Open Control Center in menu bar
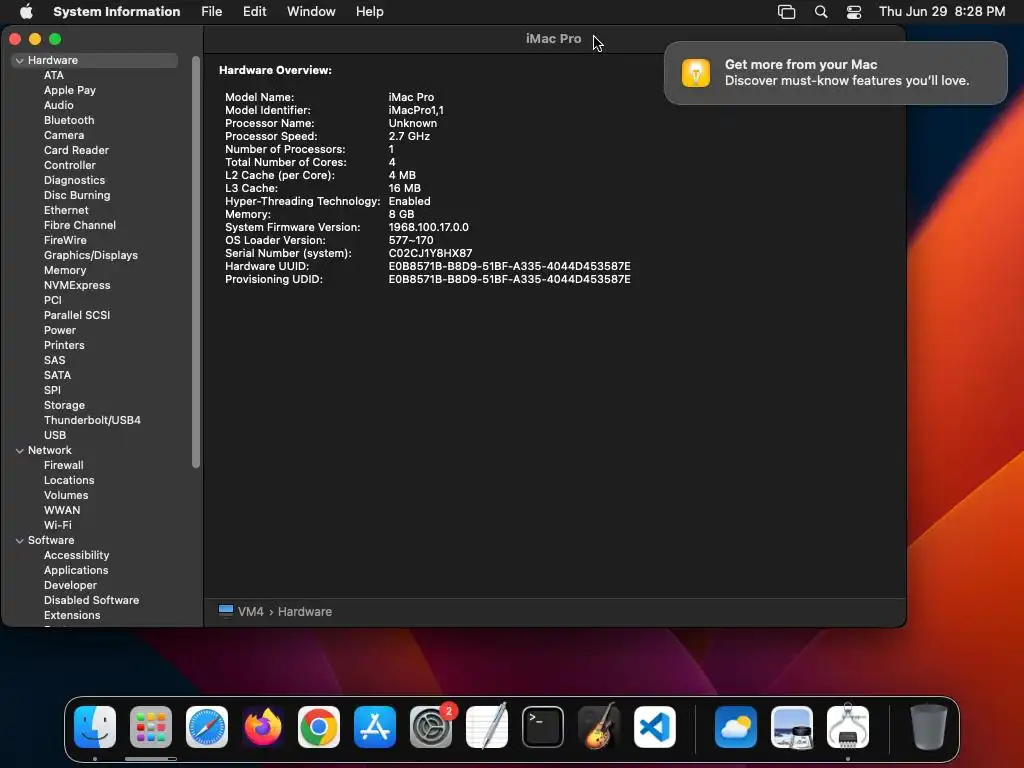This screenshot has width=1024, height=768. pyautogui.click(x=854, y=12)
